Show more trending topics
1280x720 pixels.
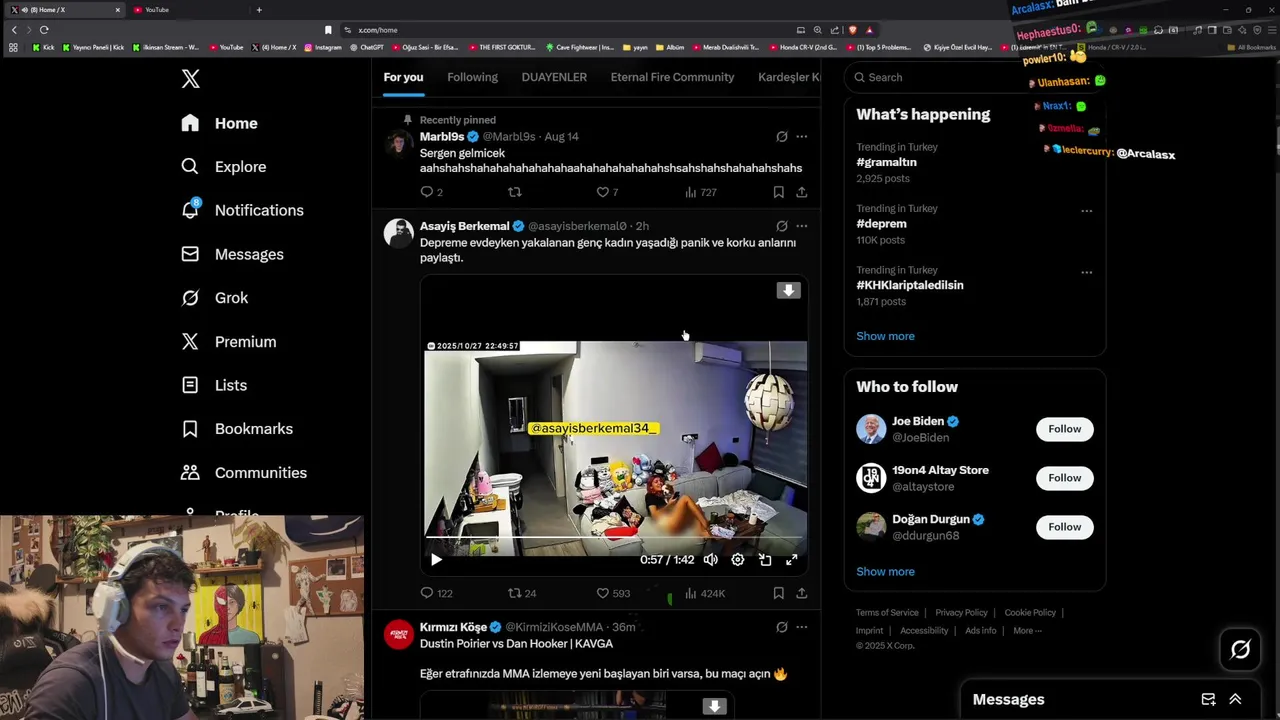(x=885, y=336)
